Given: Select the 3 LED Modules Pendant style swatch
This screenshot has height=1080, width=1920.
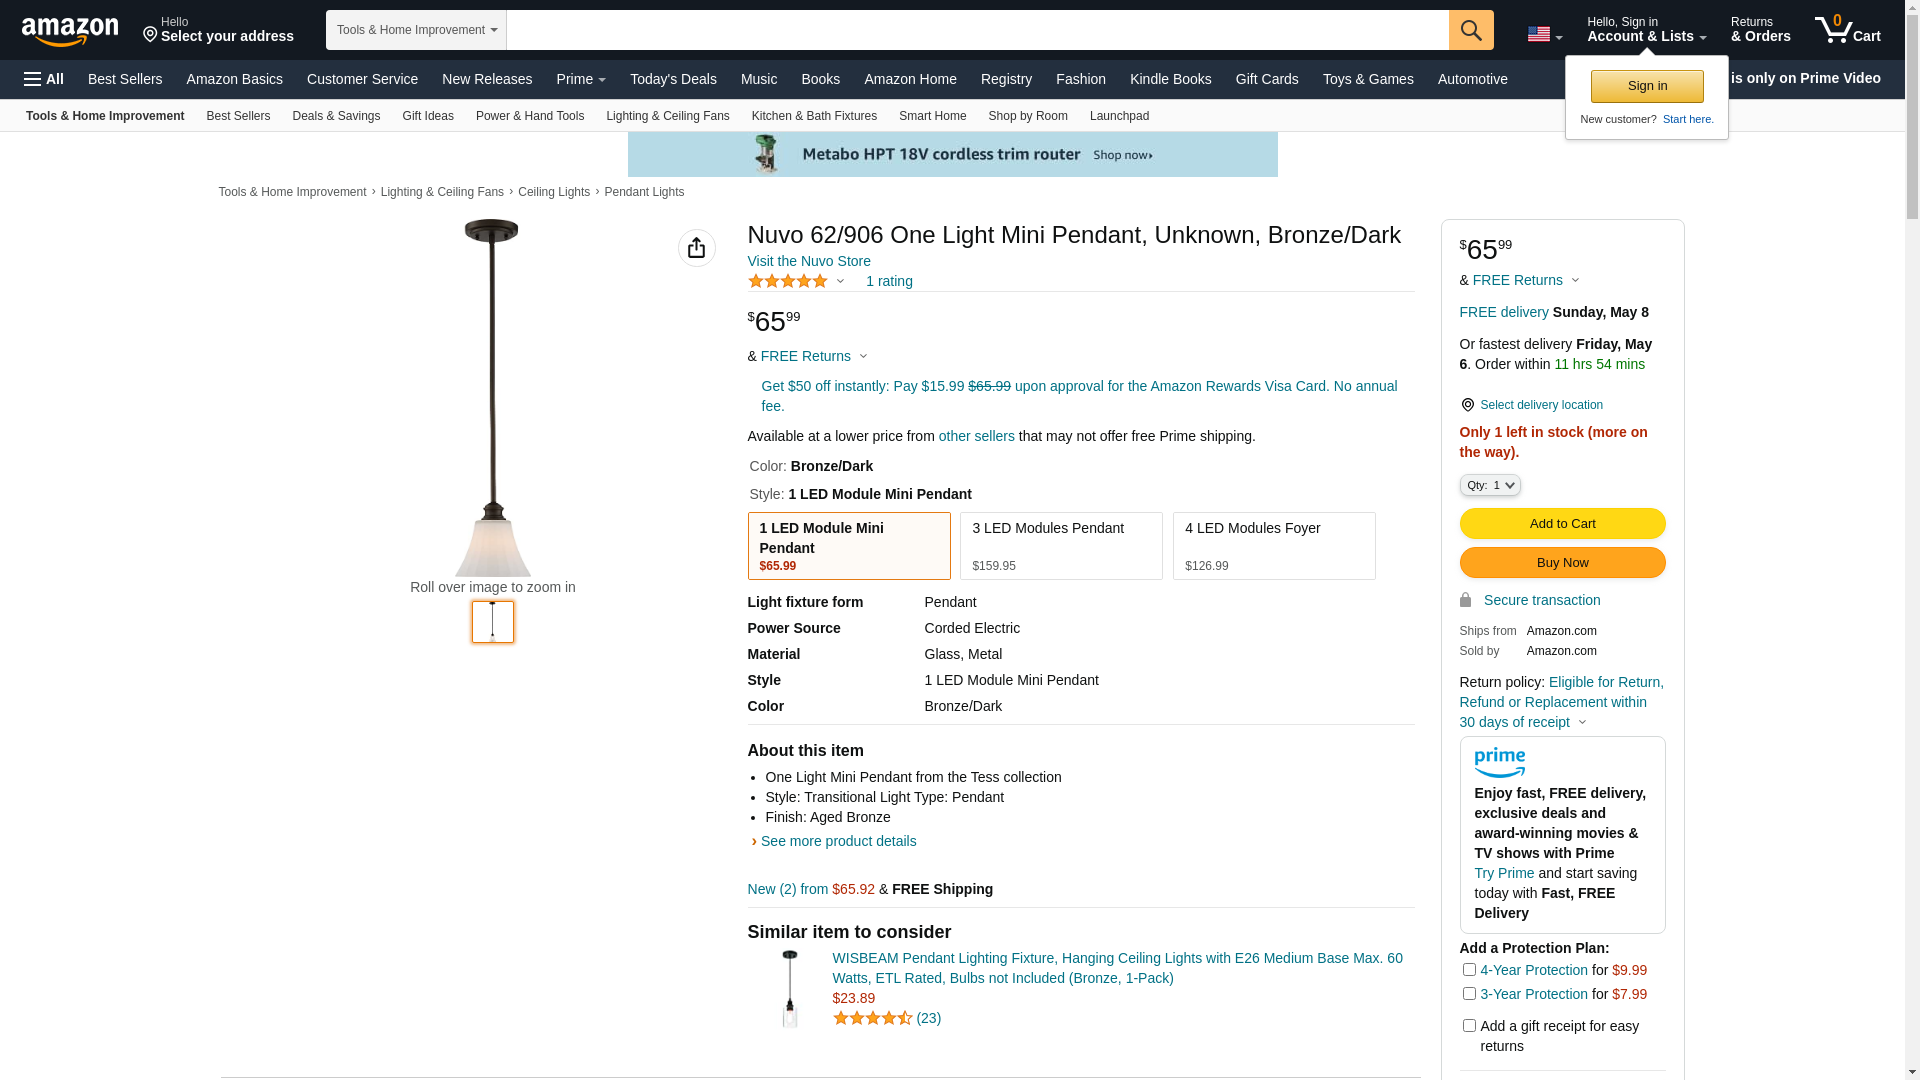Looking at the screenshot, I should 1061,546.
